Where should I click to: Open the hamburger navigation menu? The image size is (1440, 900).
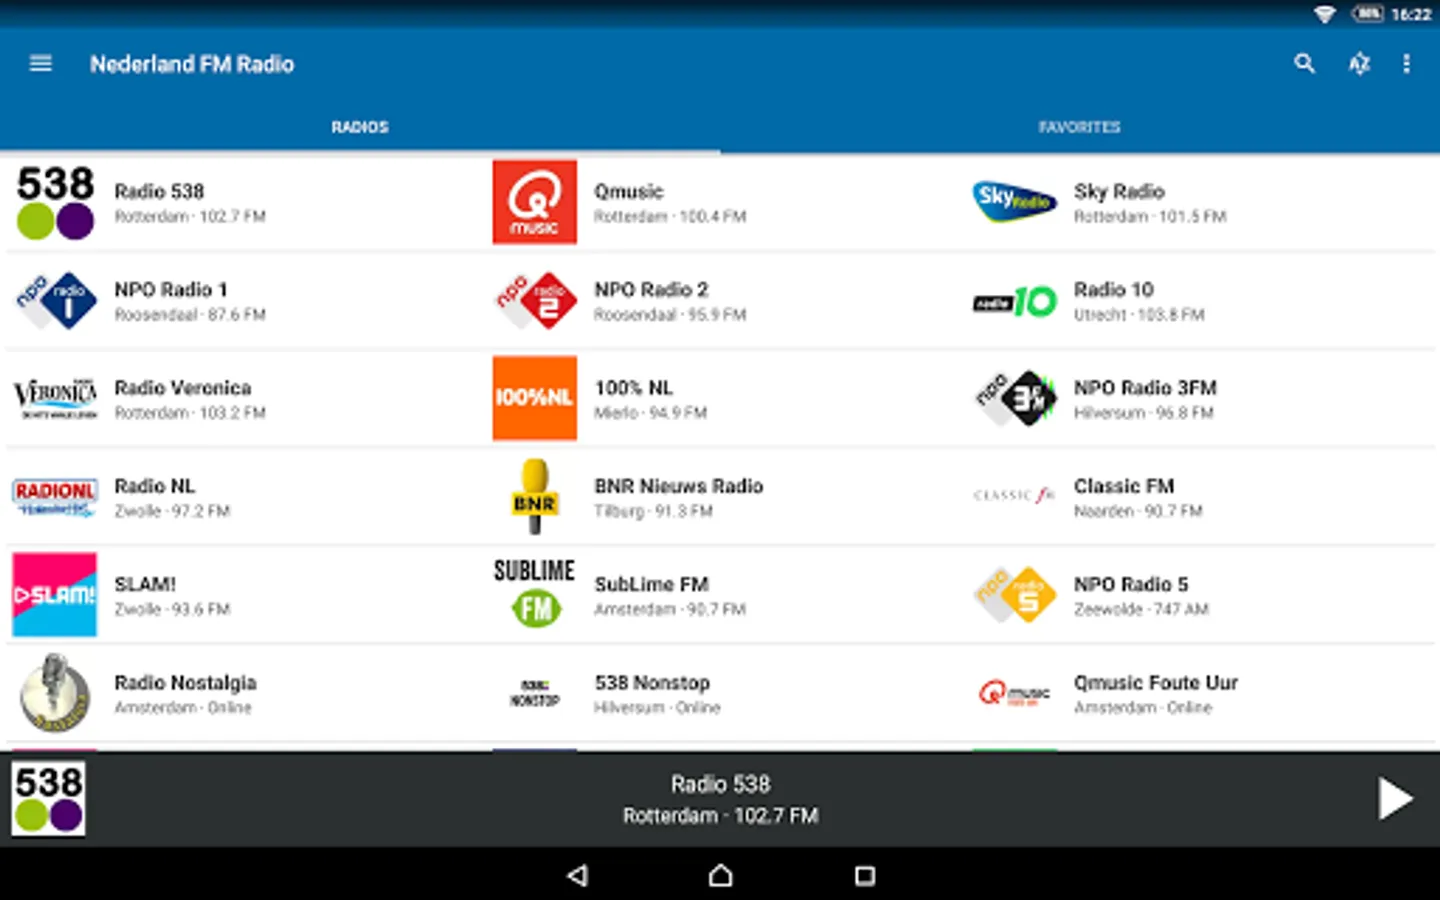(41, 64)
